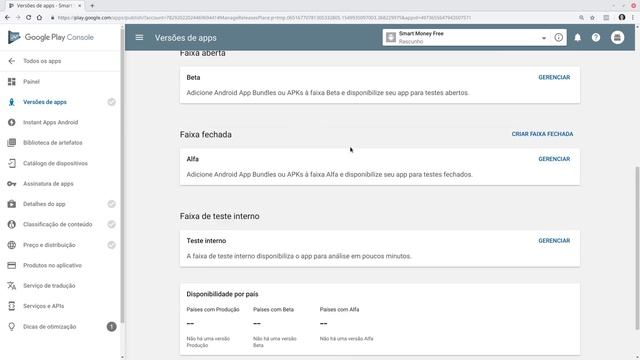Click the Países com Alfa label
Screen dimensions: 640x360
click(x=339, y=309)
